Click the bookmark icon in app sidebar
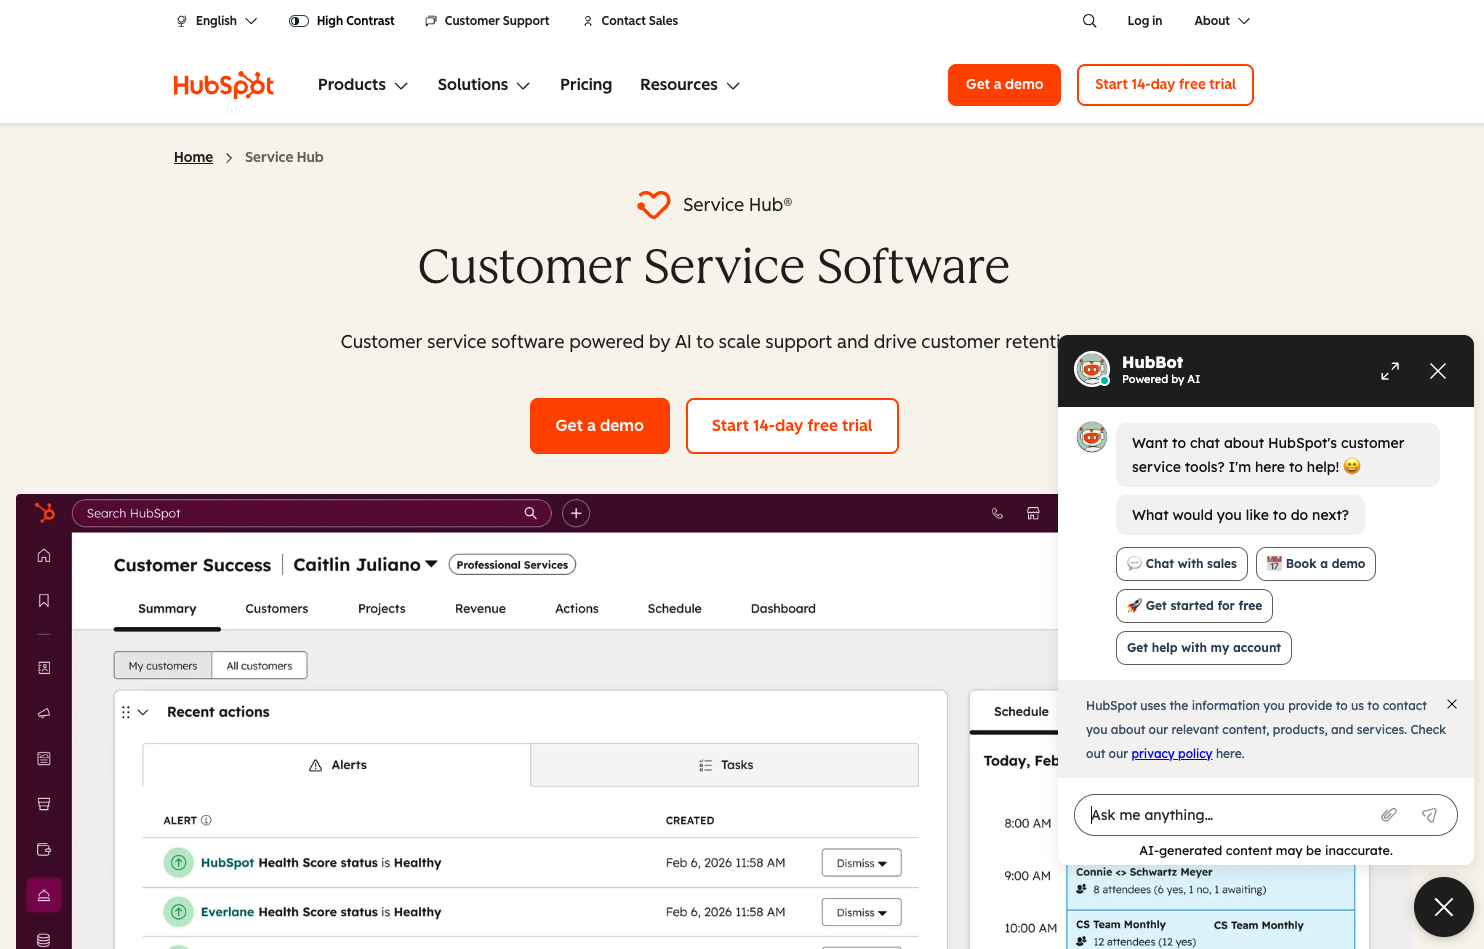 point(44,601)
